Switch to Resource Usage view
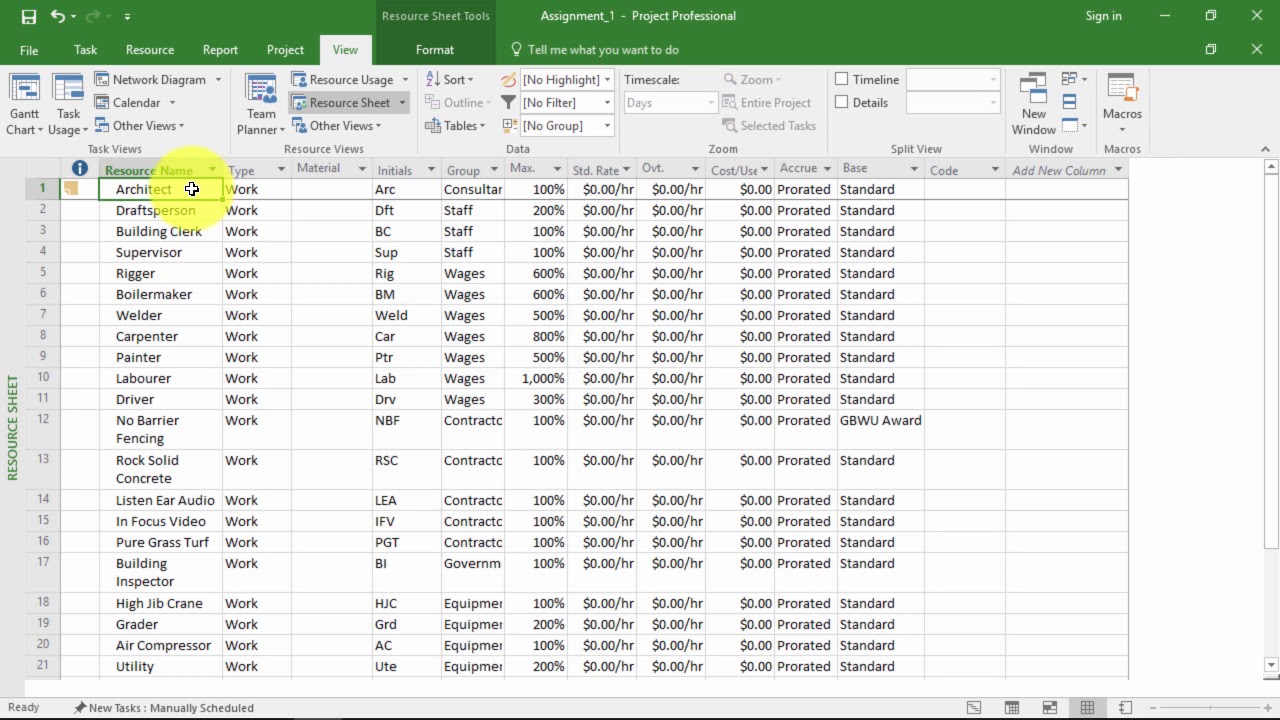The height and width of the screenshot is (720, 1280). 350,80
